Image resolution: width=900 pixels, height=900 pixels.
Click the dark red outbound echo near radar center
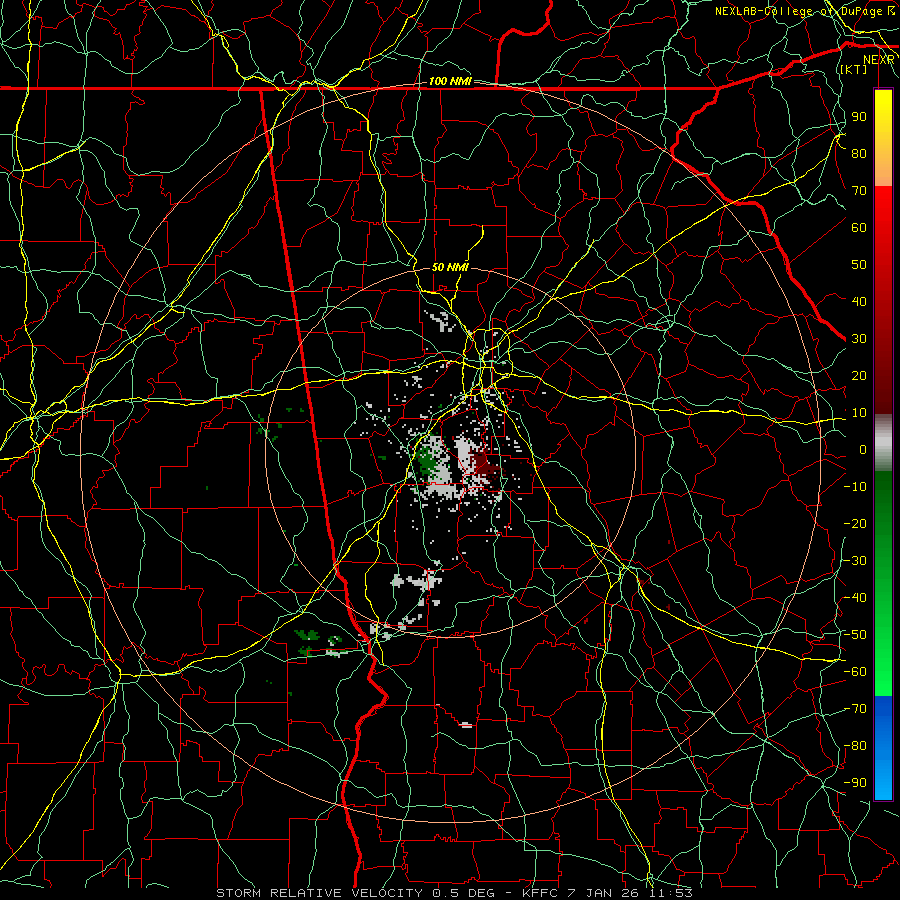(486, 464)
